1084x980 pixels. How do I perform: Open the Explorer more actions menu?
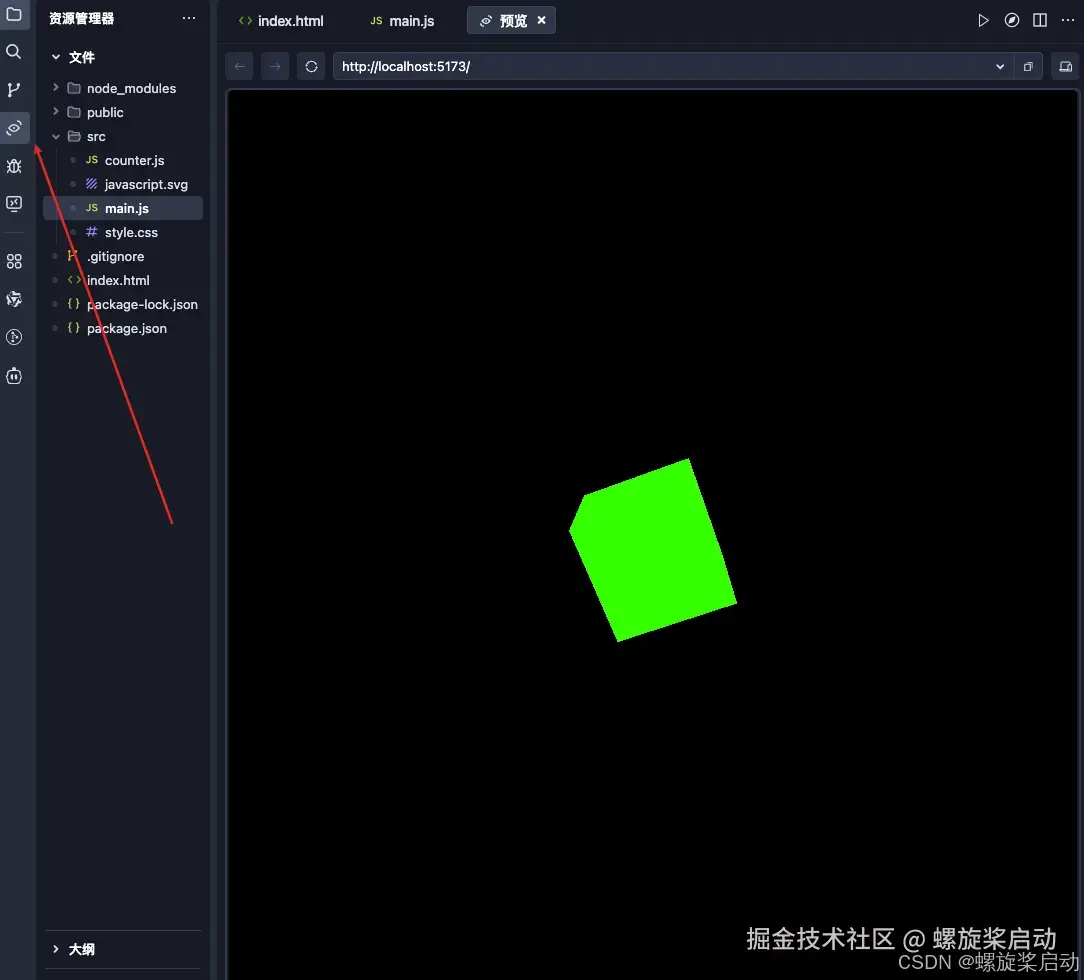[189, 18]
